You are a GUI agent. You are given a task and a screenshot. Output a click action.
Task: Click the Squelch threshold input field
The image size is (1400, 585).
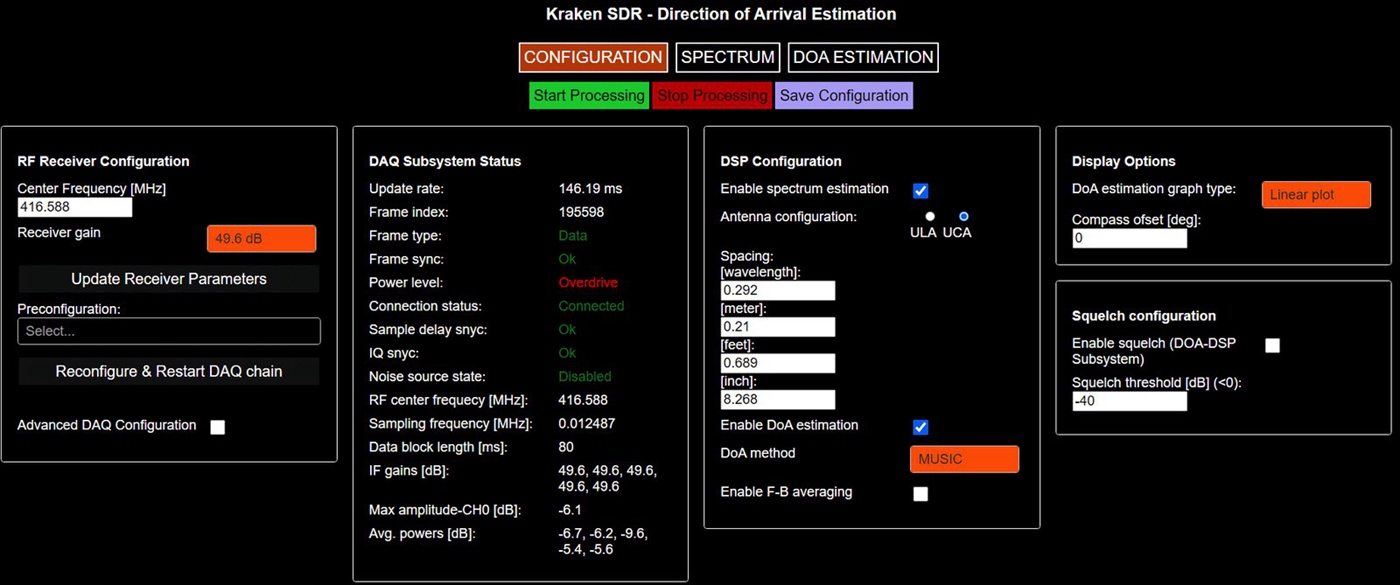coord(1129,401)
